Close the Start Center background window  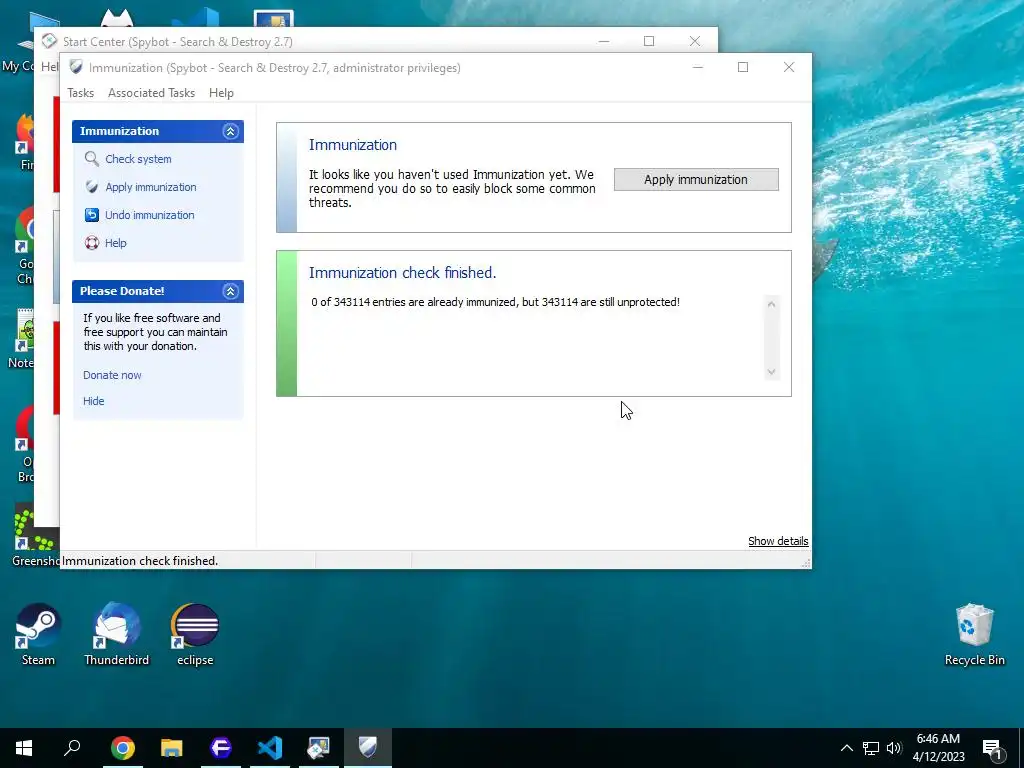coord(695,41)
